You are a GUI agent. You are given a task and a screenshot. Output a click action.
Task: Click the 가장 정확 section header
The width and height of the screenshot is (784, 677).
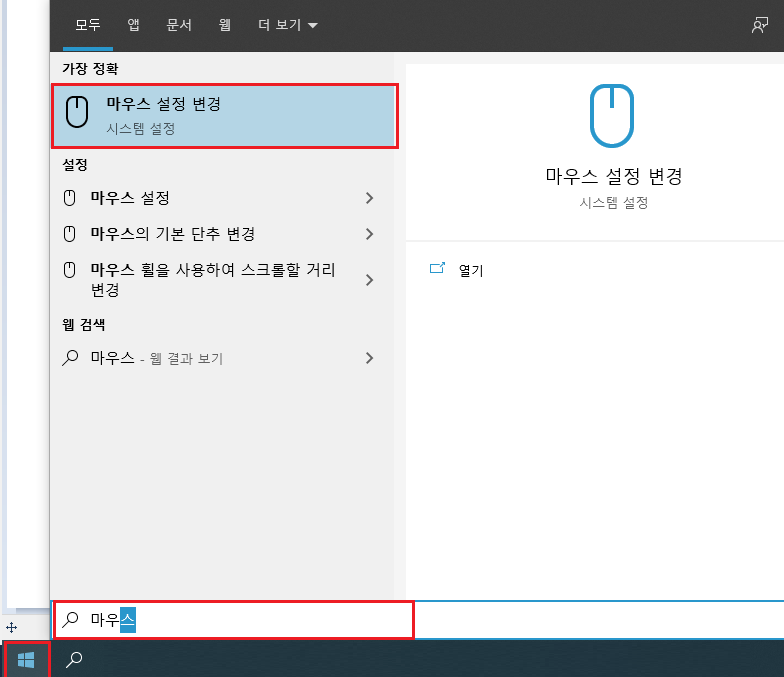click(x=90, y=68)
